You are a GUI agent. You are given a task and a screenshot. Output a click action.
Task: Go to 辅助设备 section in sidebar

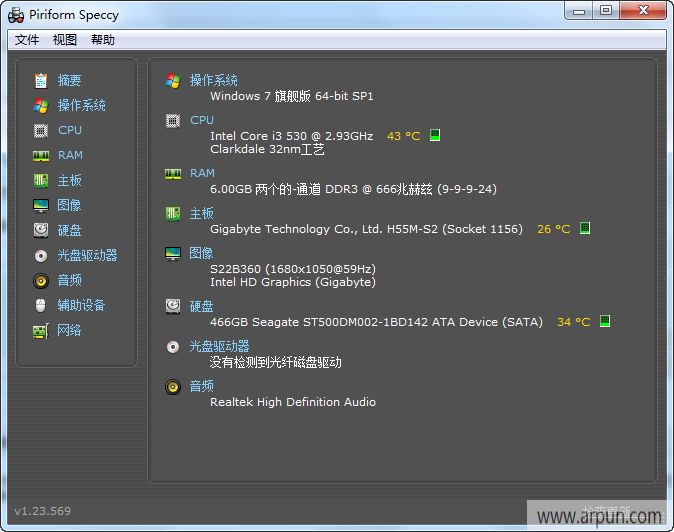(x=82, y=306)
